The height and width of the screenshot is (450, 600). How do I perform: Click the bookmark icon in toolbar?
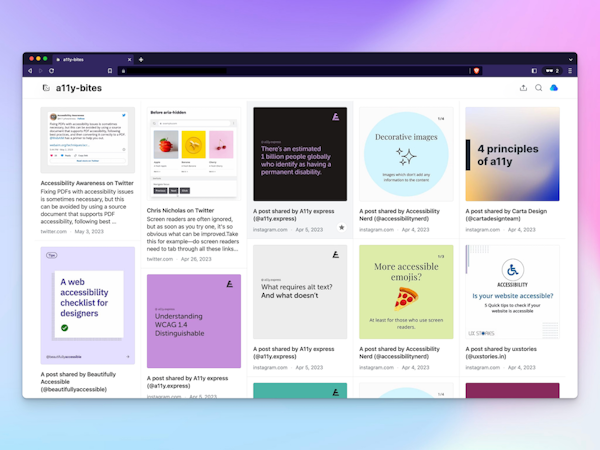tap(110, 71)
